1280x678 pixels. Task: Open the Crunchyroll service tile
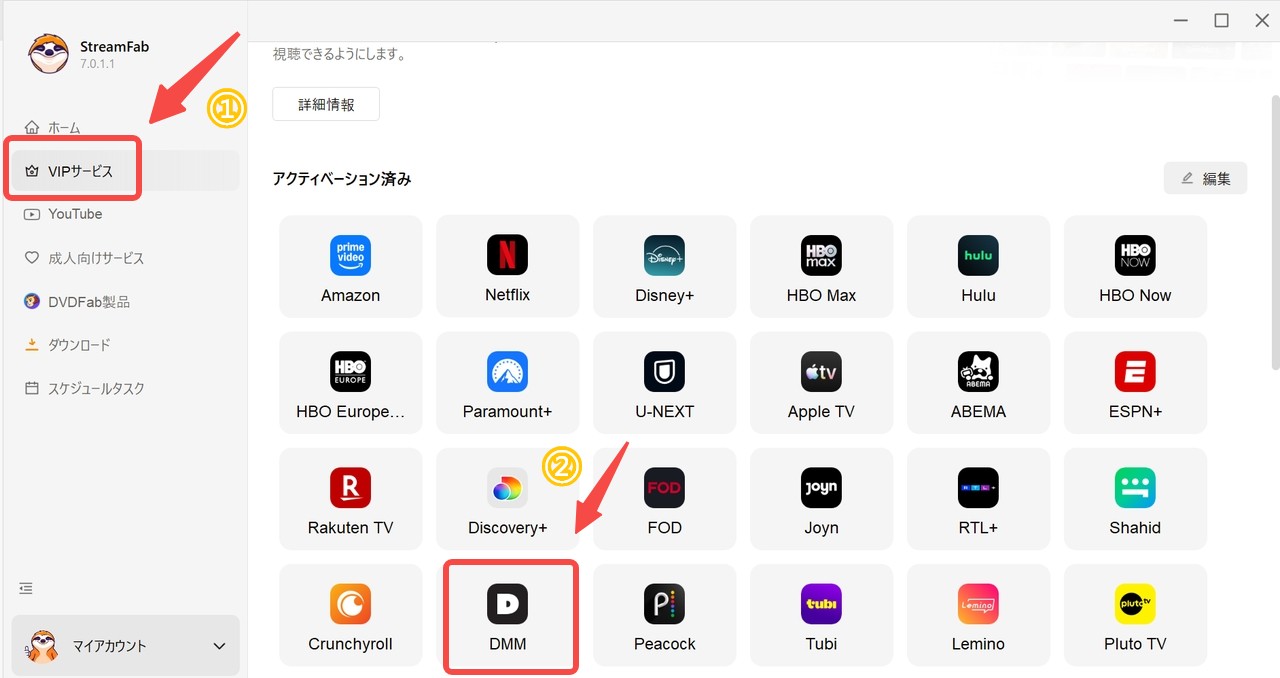(x=350, y=615)
